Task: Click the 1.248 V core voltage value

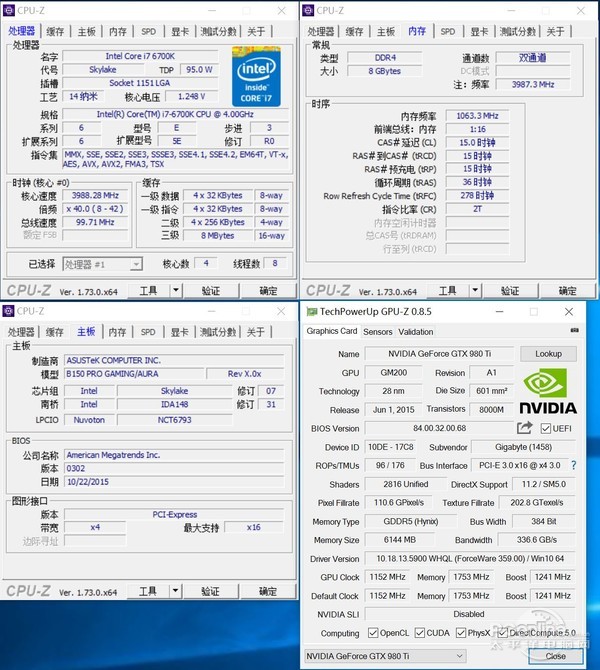Action: click(x=191, y=97)
